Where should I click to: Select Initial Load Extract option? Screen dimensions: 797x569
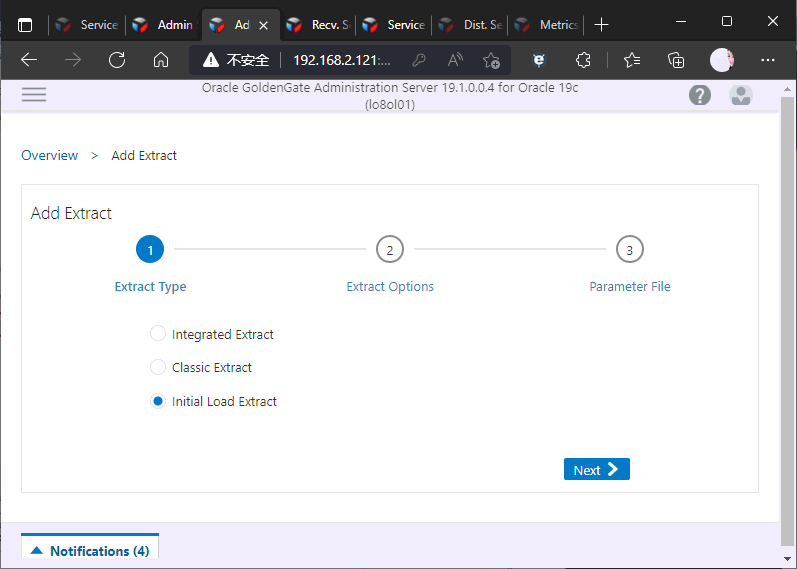[x=157, y=401]
